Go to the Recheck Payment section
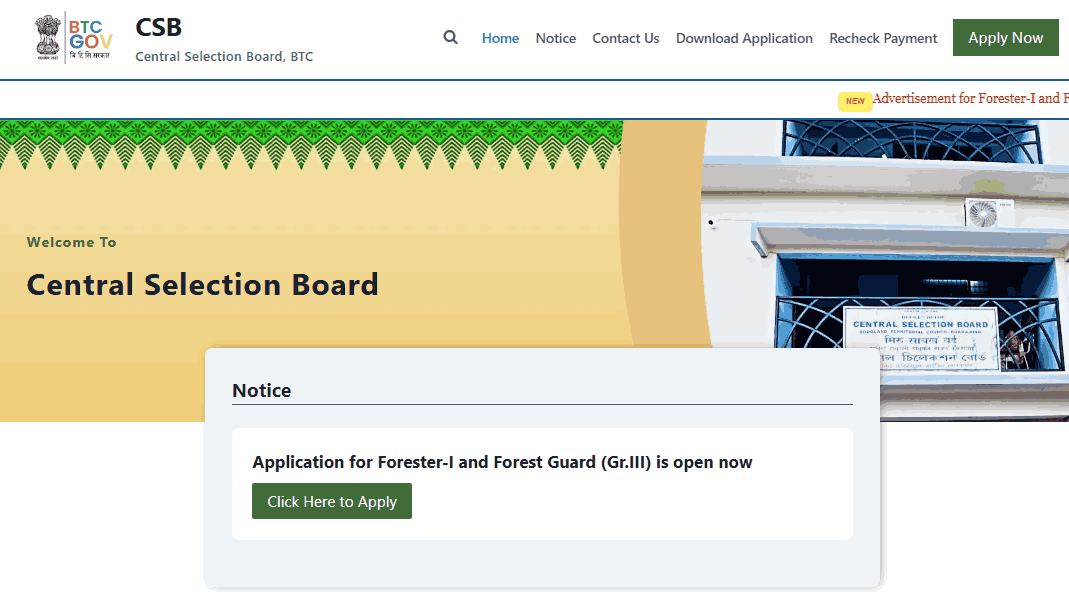1069x611 pixels. (883, 38)
